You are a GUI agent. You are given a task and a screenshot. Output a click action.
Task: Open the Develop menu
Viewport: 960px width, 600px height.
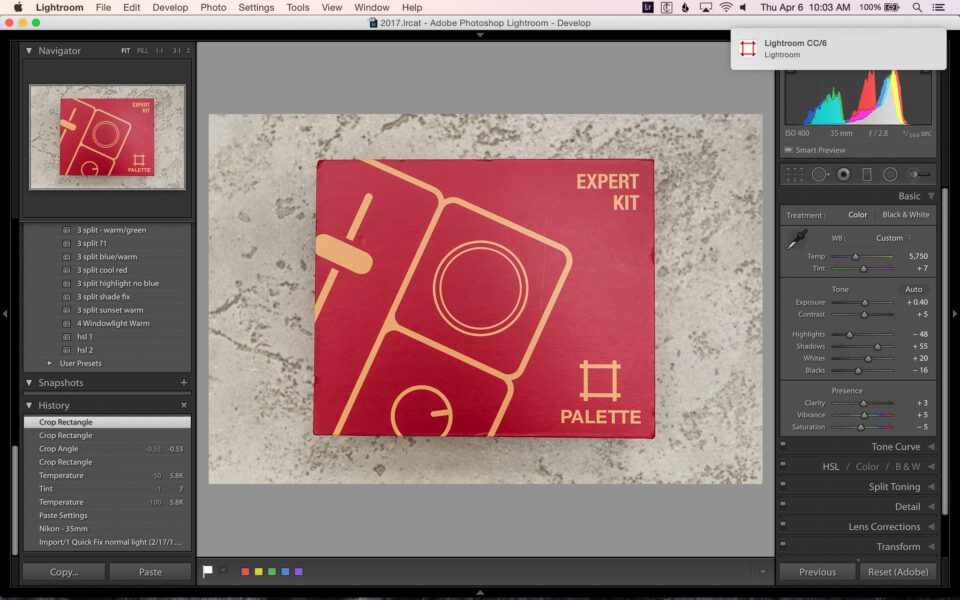170,7
